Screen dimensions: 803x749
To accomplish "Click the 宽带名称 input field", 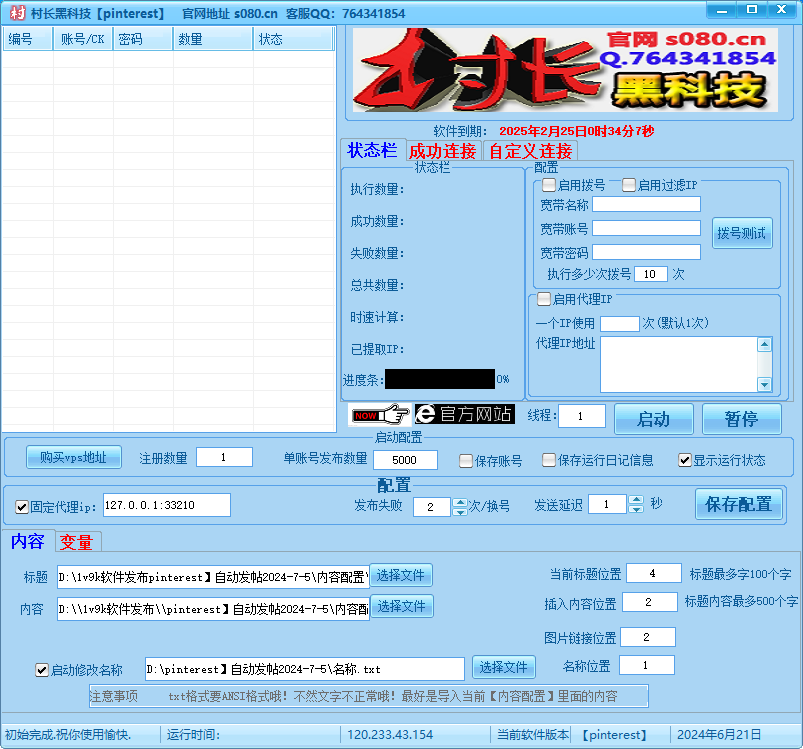I will 646,204.
